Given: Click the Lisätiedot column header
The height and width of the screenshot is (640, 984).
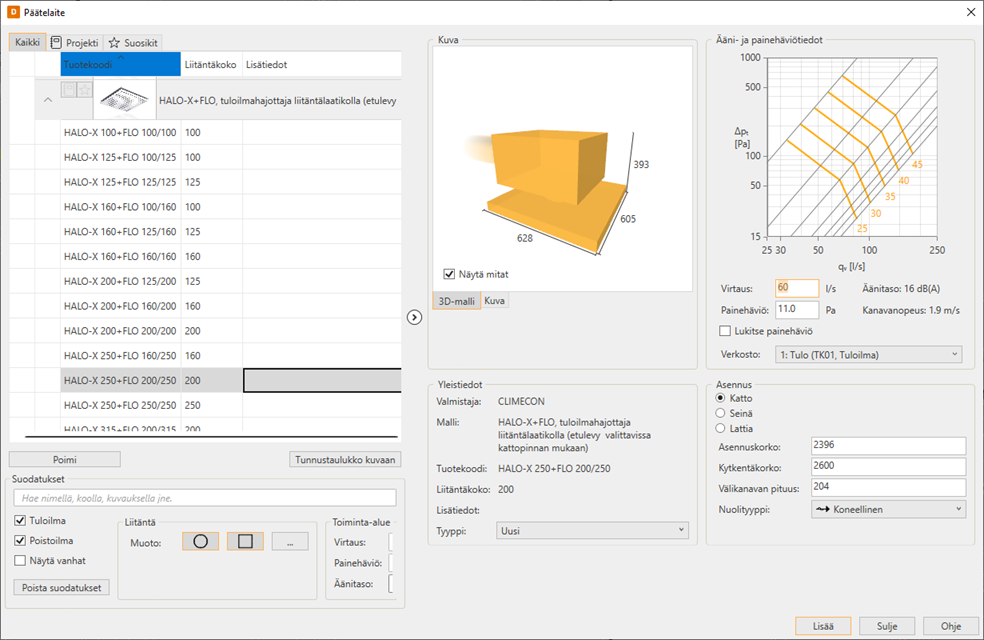Looking at the screenshot, I should pyautogui.click(x=321, y=65).
